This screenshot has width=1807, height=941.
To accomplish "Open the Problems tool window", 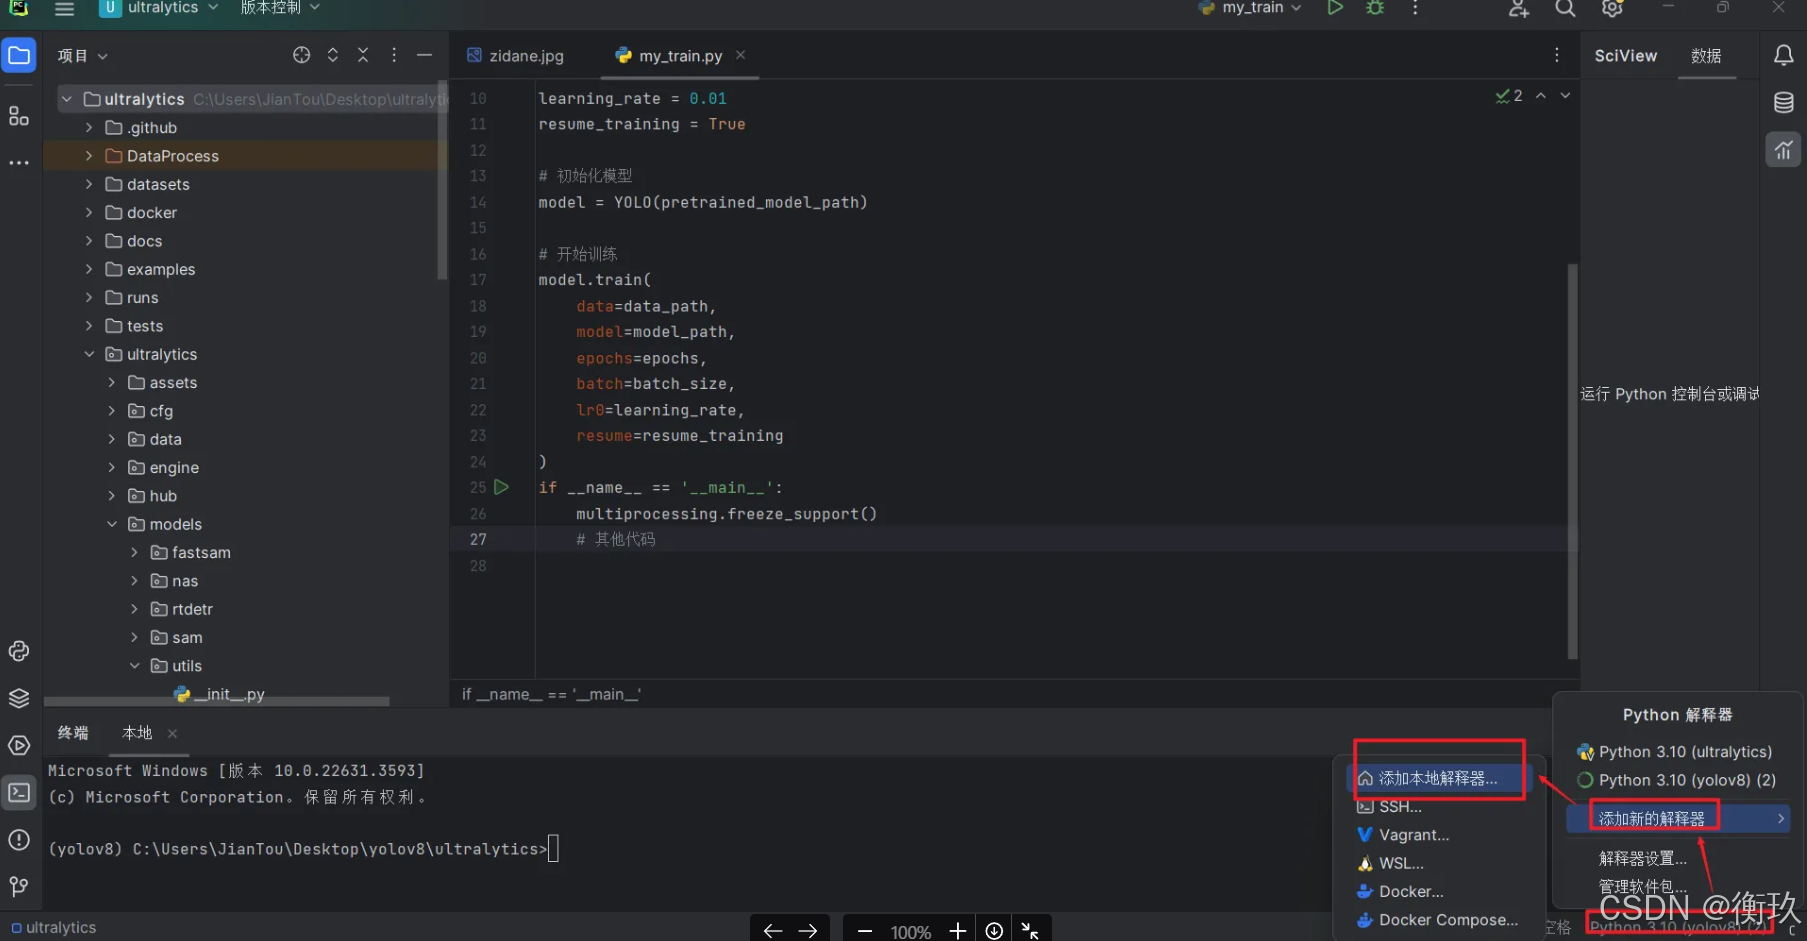I will (18, 841).
